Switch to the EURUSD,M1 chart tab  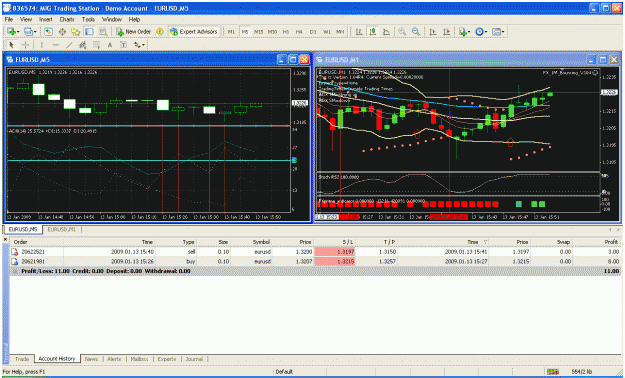(x=61, y=229)
